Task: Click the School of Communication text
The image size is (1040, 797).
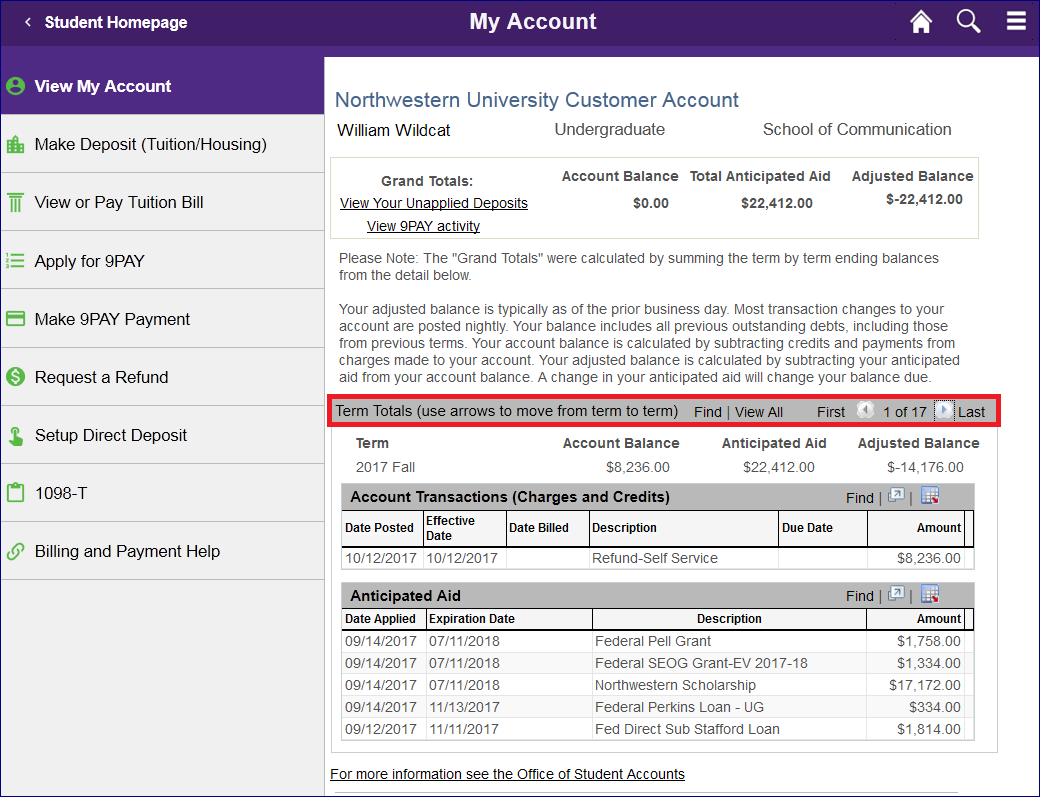Action: (x=857, y=129)
